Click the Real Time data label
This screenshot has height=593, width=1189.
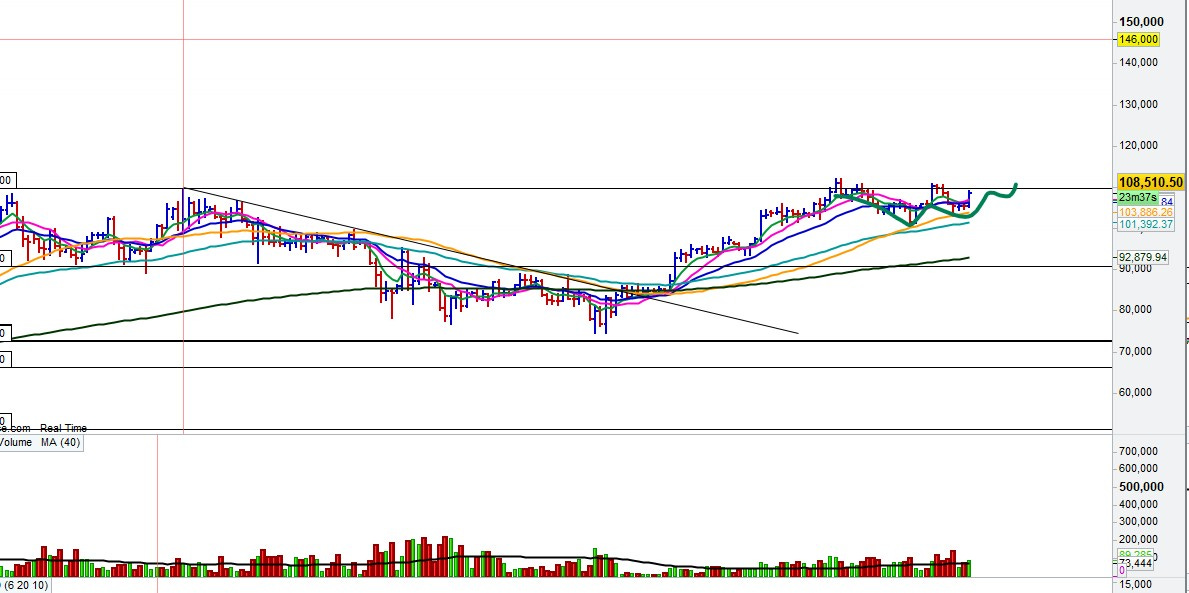64,429
